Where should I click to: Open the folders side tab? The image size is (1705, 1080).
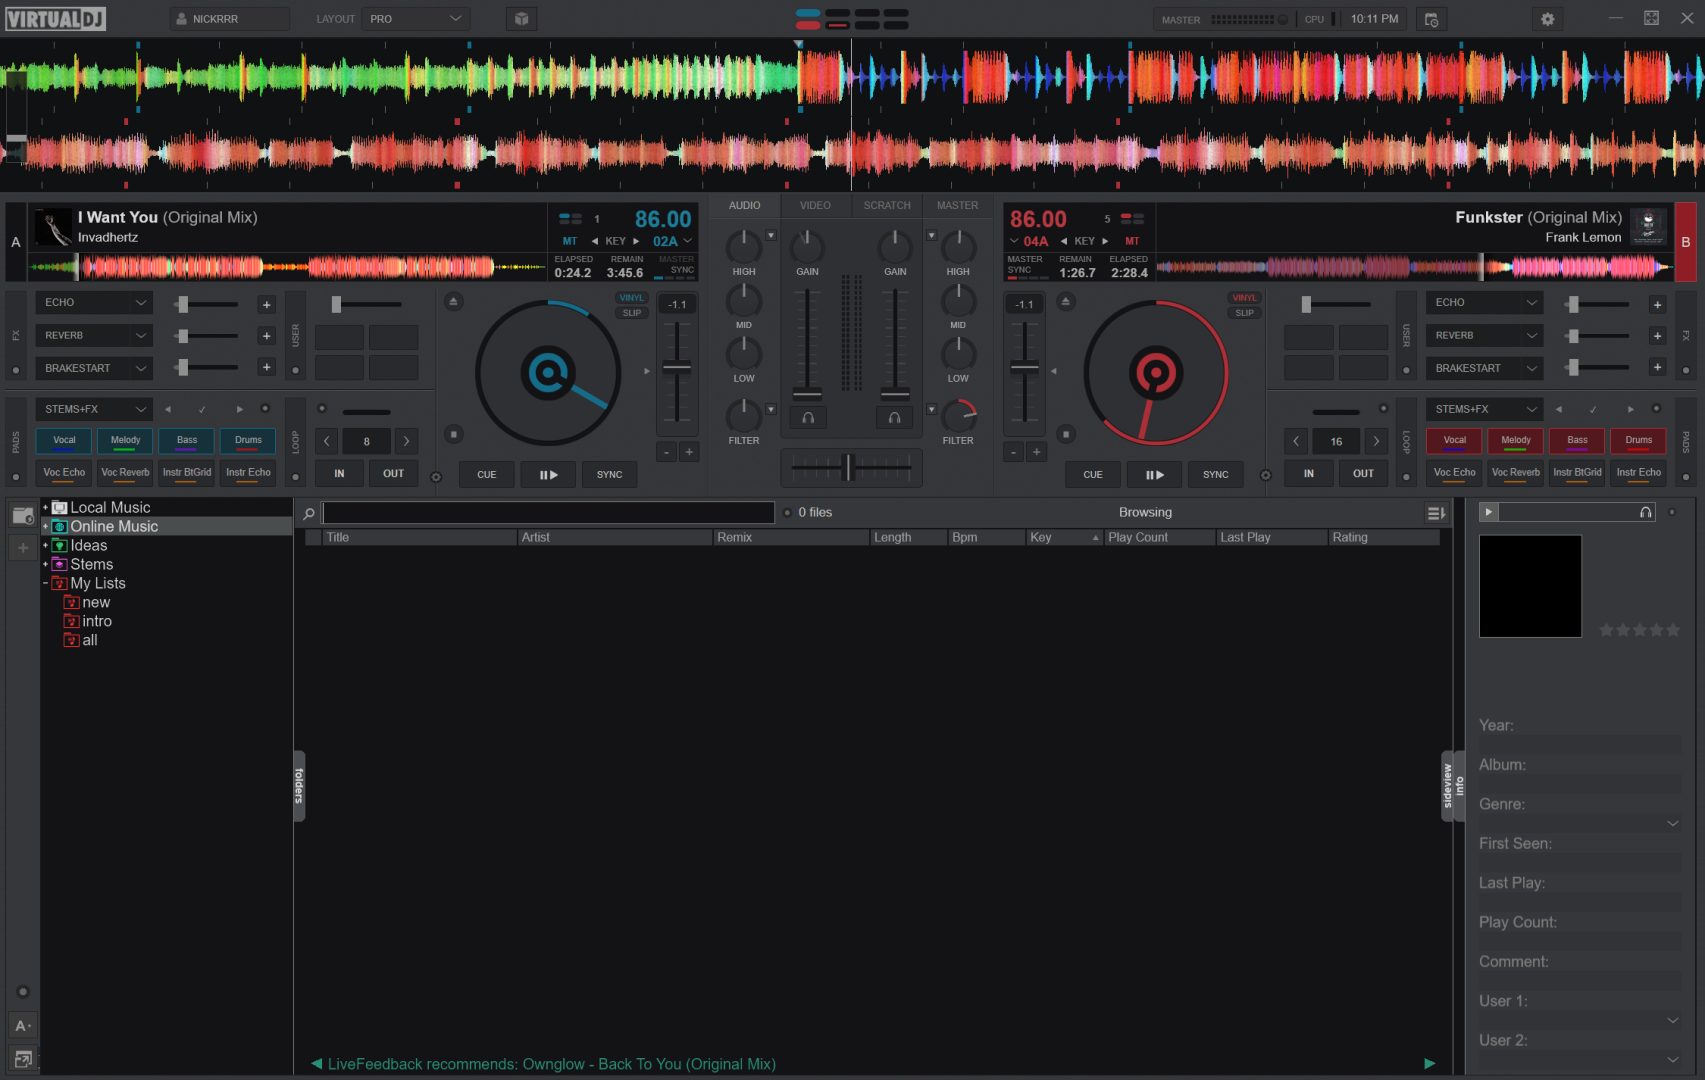(299, 786)
